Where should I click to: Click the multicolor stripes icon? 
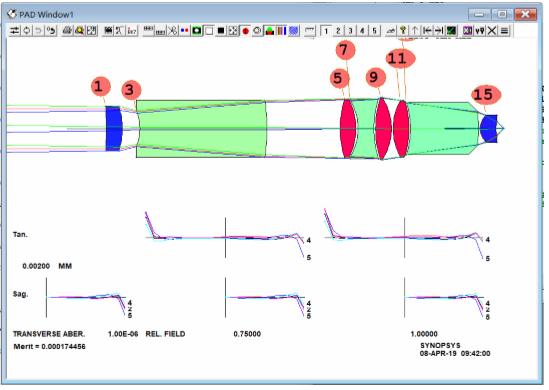[282, 31]
